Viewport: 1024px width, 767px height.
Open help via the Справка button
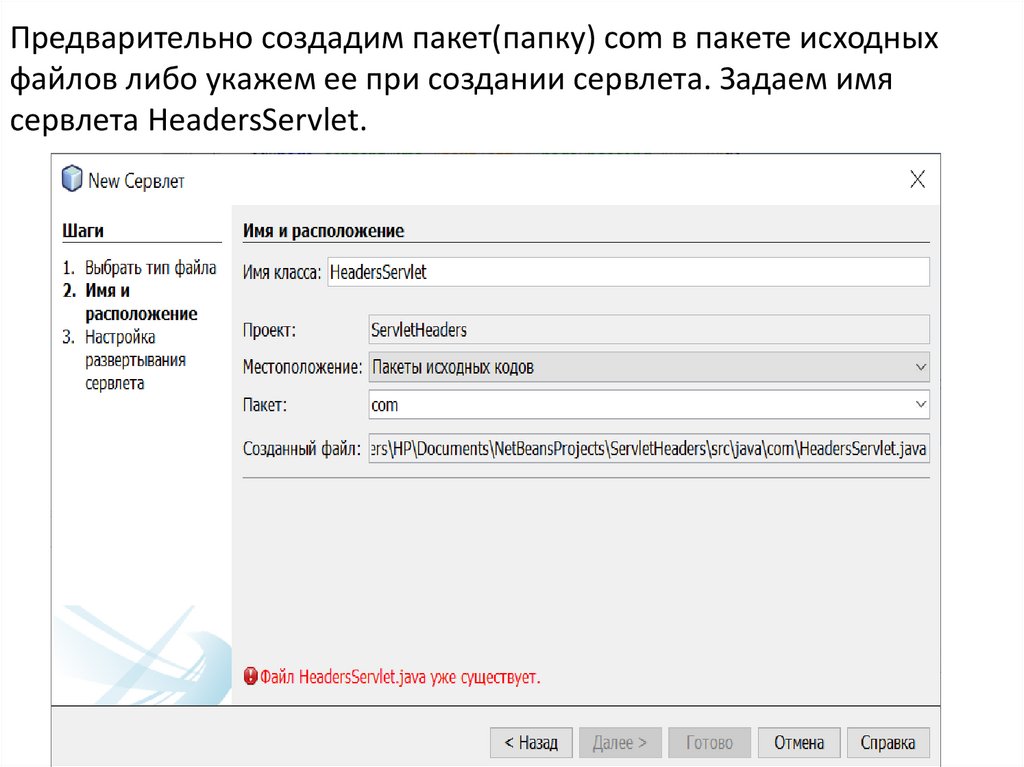tap(888, 743)
